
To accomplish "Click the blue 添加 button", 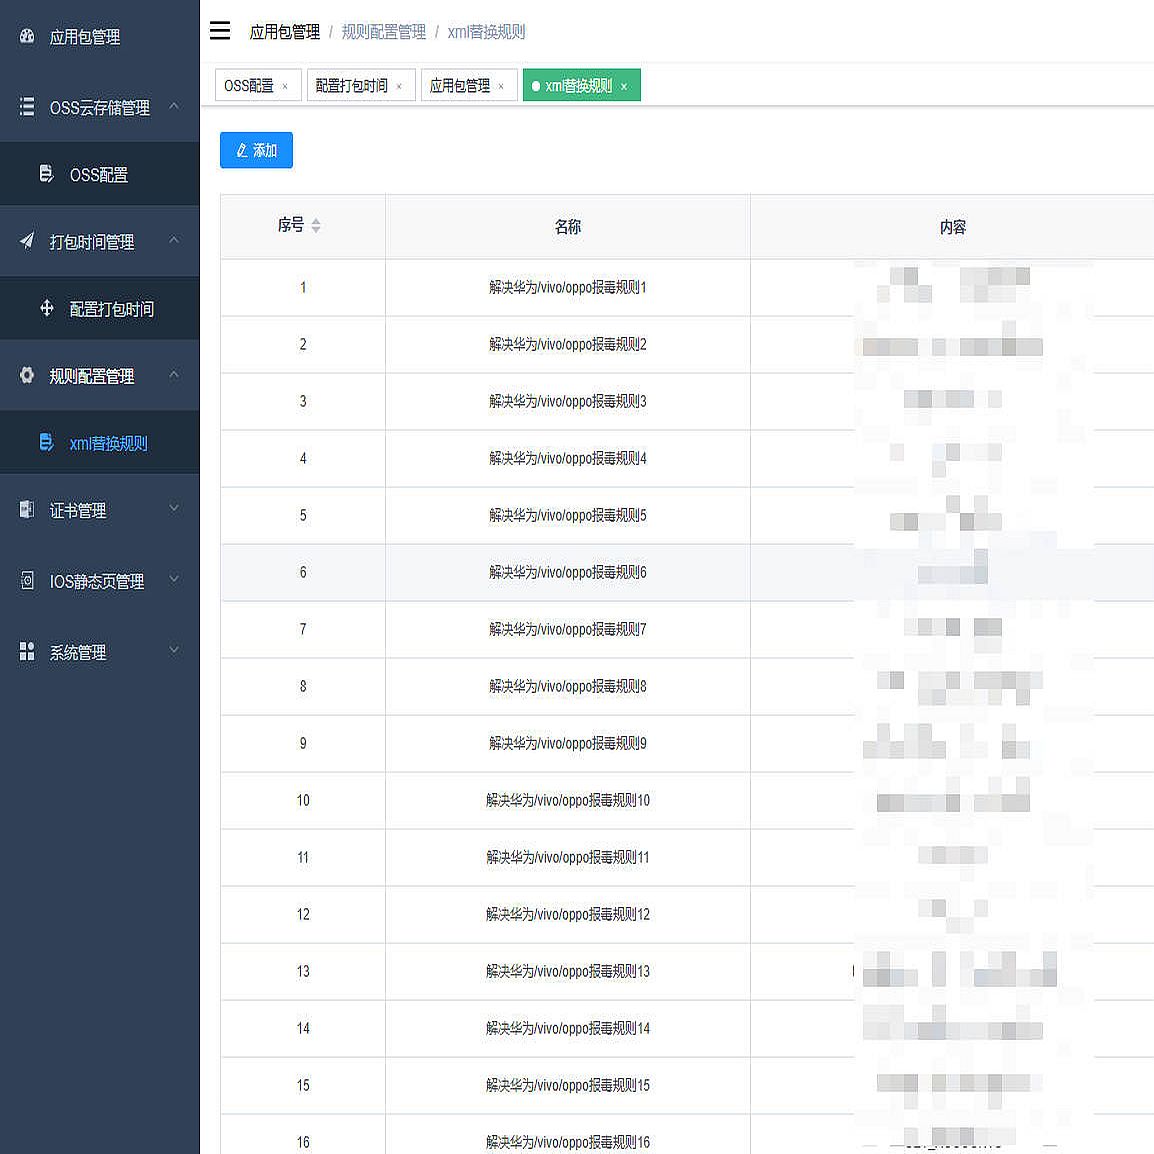I will [256, 150].
